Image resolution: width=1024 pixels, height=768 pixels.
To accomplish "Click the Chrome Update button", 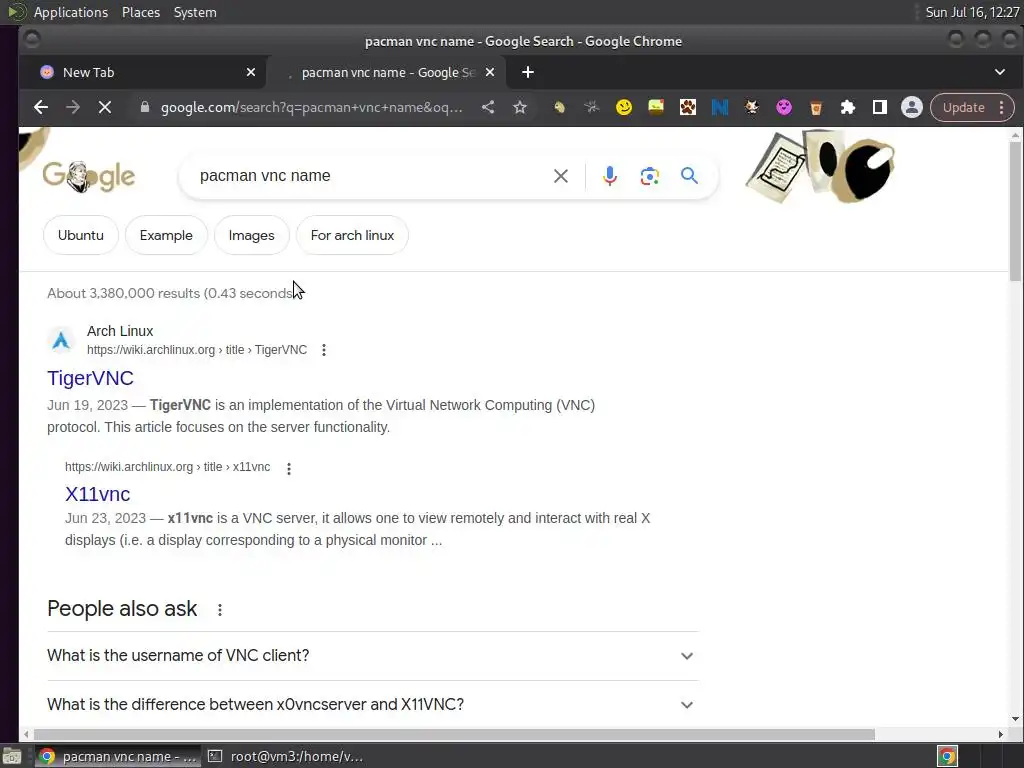I will pos(963,108).
